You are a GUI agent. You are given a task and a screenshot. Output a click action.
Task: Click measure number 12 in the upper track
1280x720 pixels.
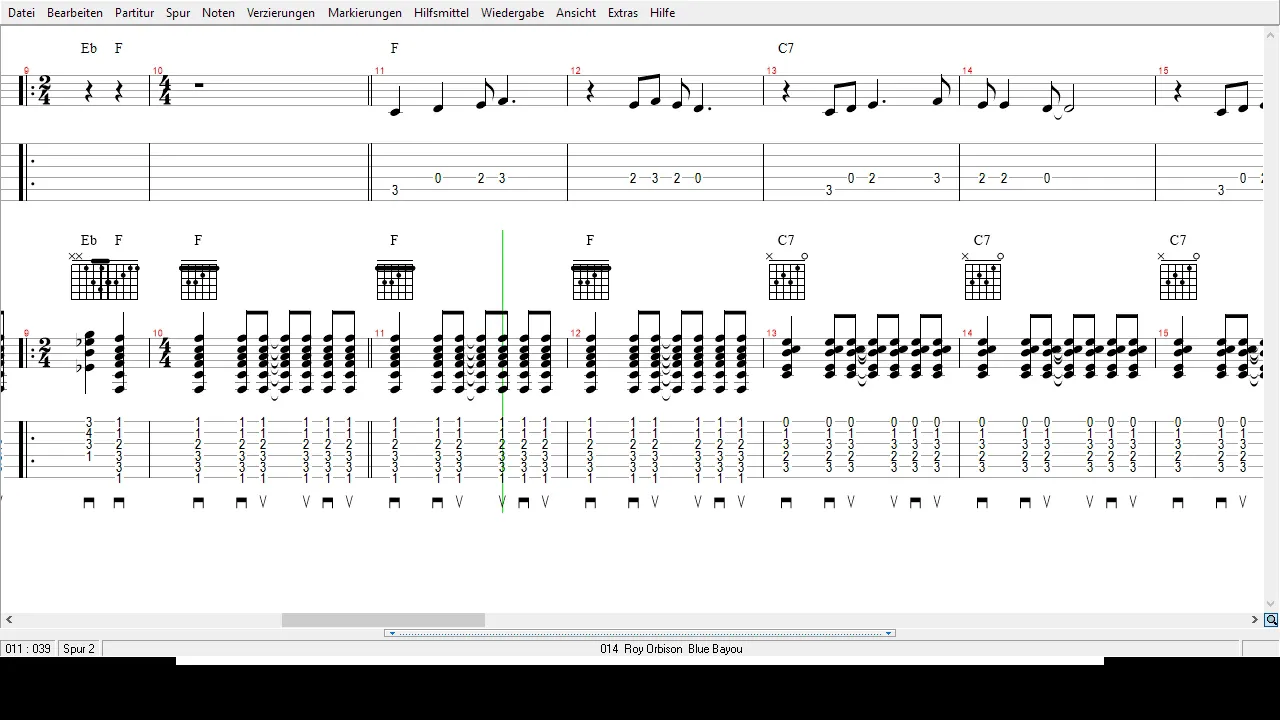click(x=575, y=71)
